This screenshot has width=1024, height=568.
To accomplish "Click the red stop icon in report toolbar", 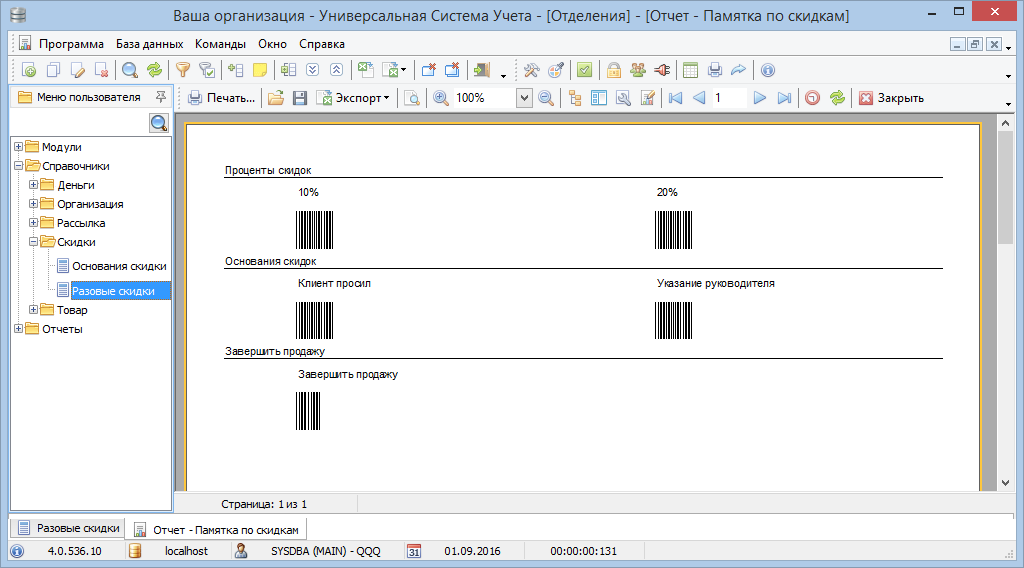I will pyautogui.click(x=812, y=98).
